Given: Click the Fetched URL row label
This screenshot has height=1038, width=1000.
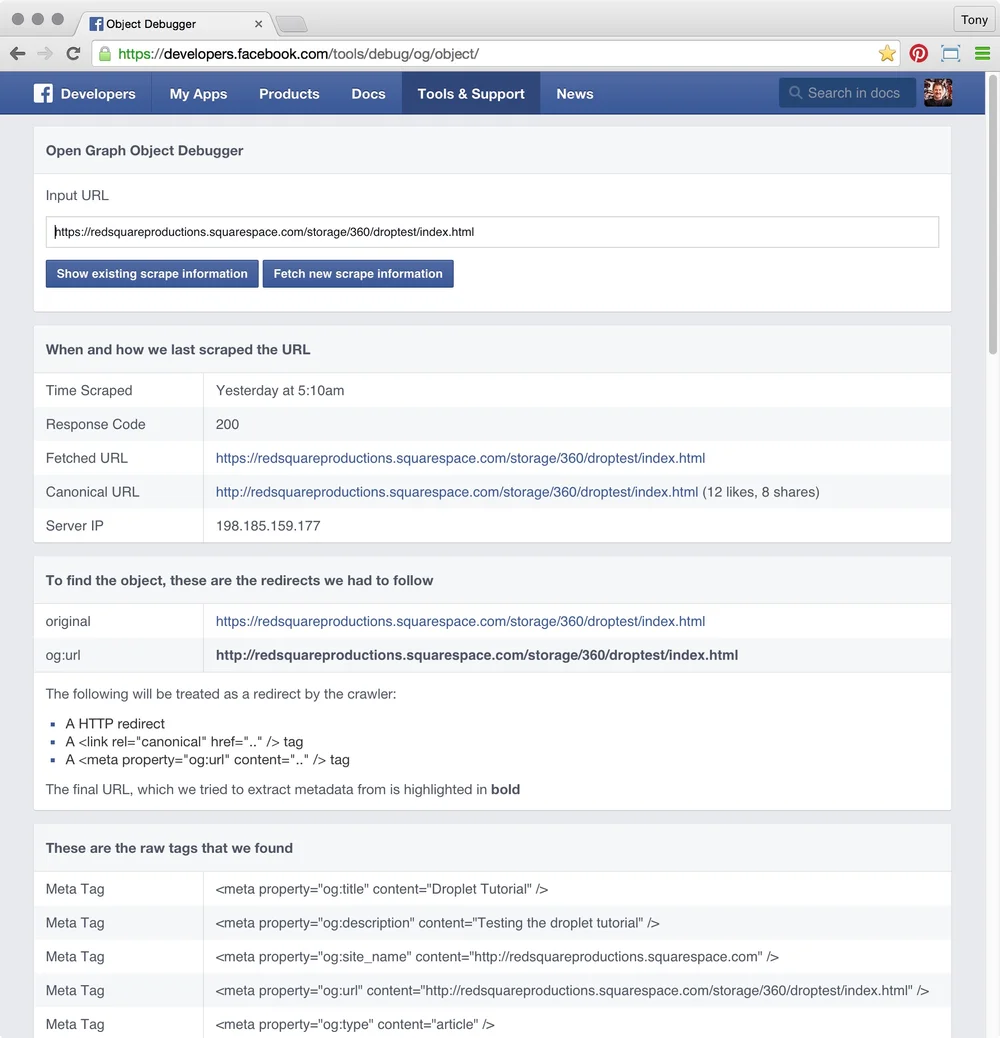Looking at the screenshot, I should (x=87, y=458).
